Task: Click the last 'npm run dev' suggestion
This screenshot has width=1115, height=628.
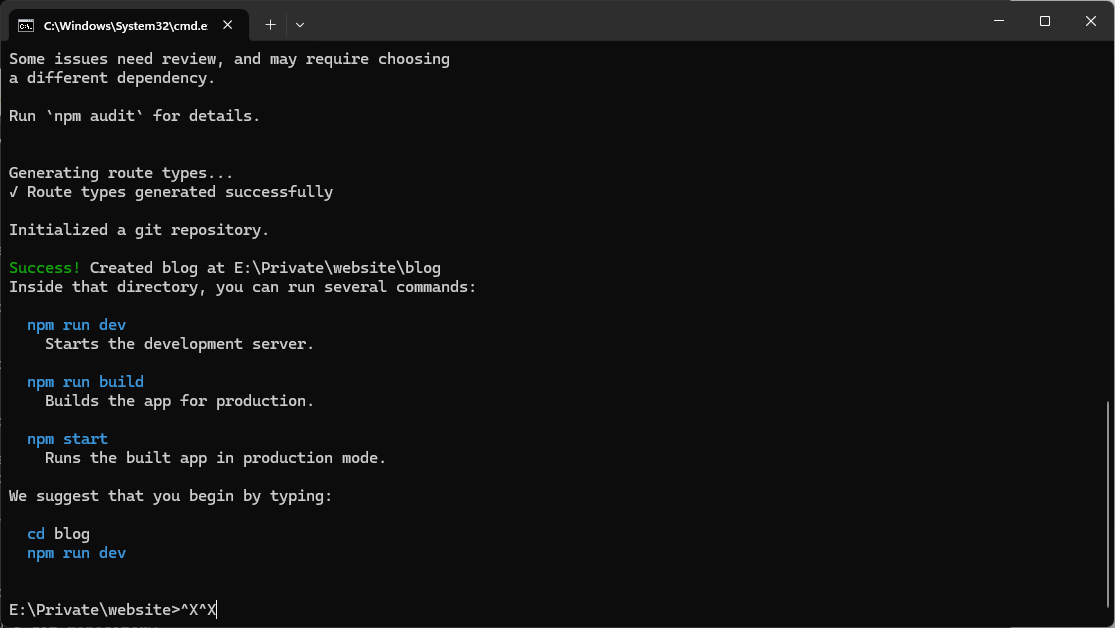Action: point(76,553)
